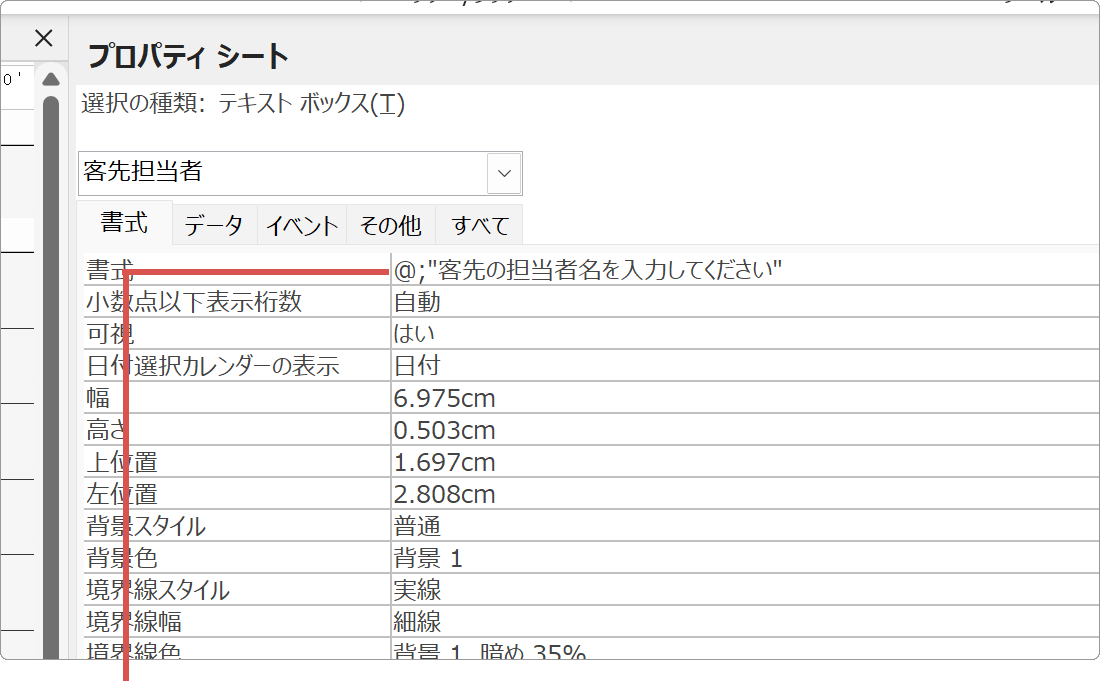
Task: Open the 背景スタイル dropdown showing 普通
Action: [x=700, y=525]
